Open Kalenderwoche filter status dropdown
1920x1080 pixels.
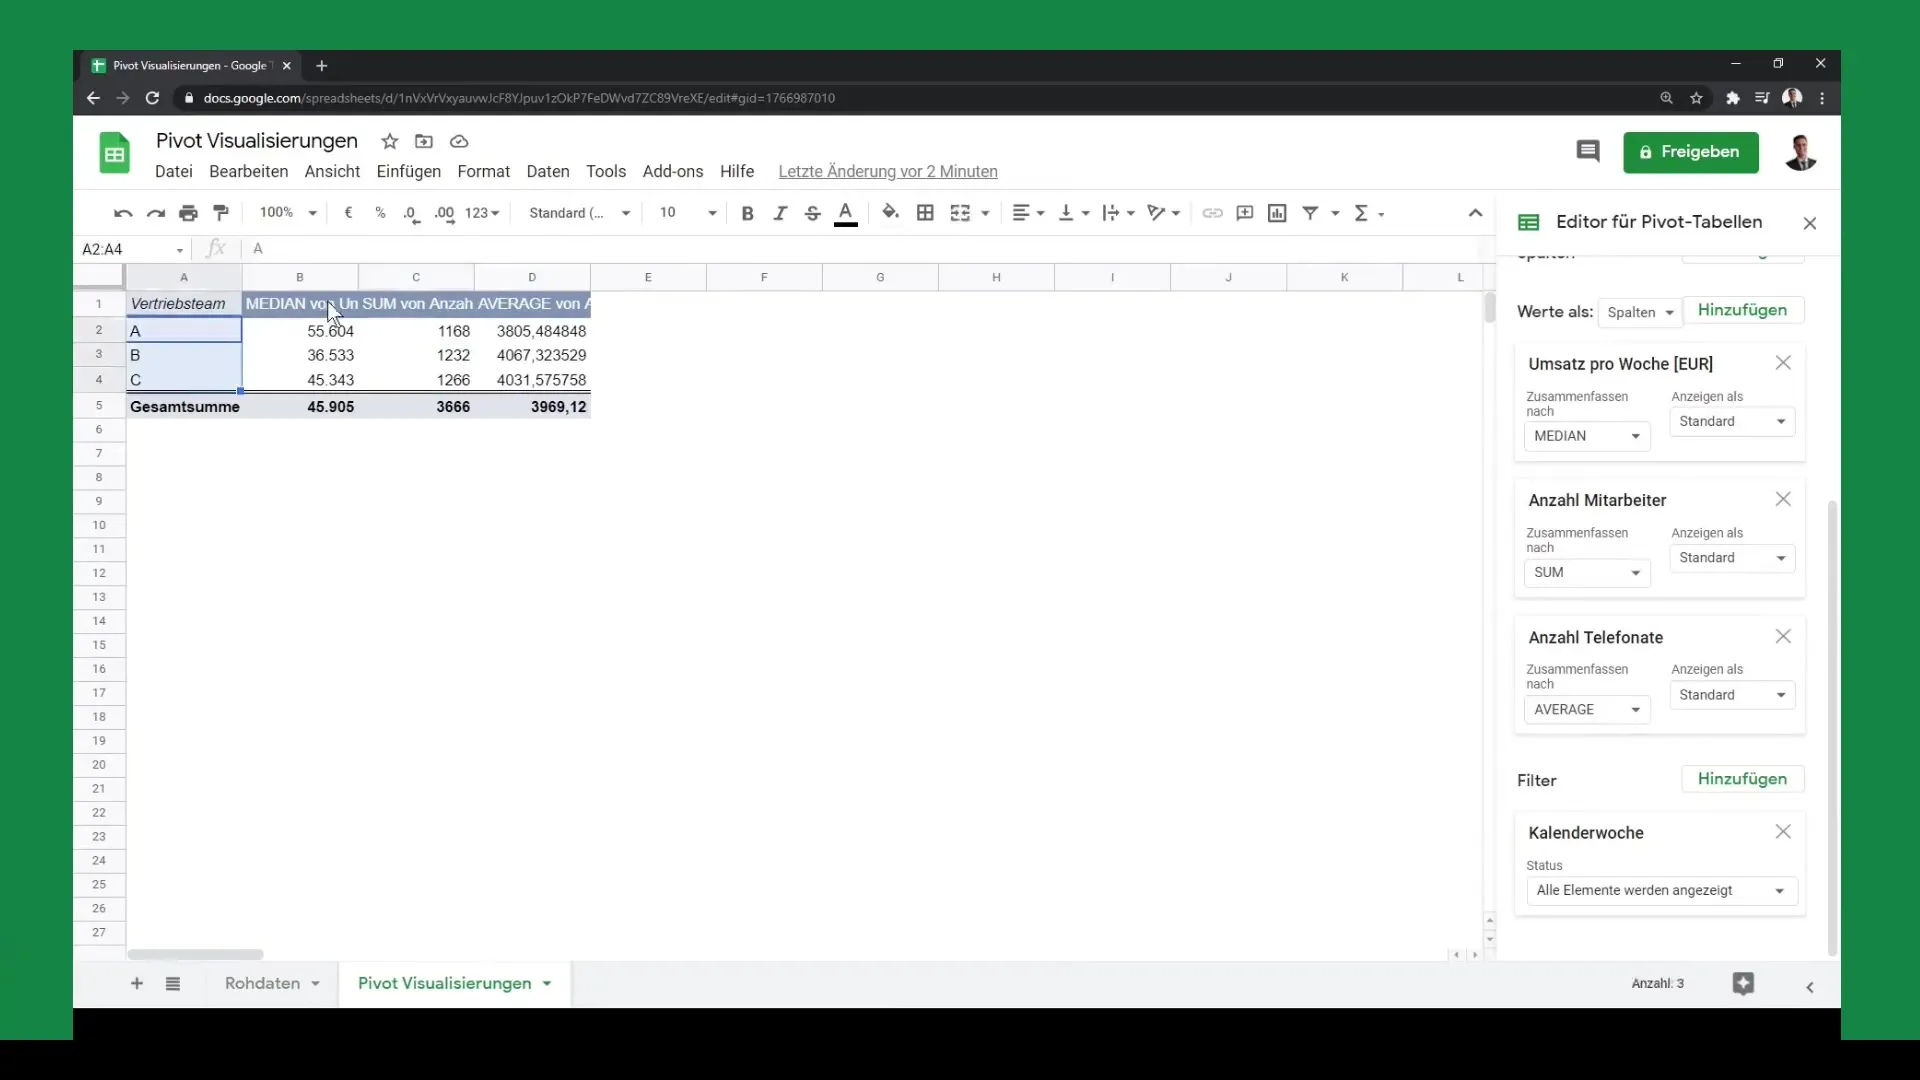point(1661,891)
